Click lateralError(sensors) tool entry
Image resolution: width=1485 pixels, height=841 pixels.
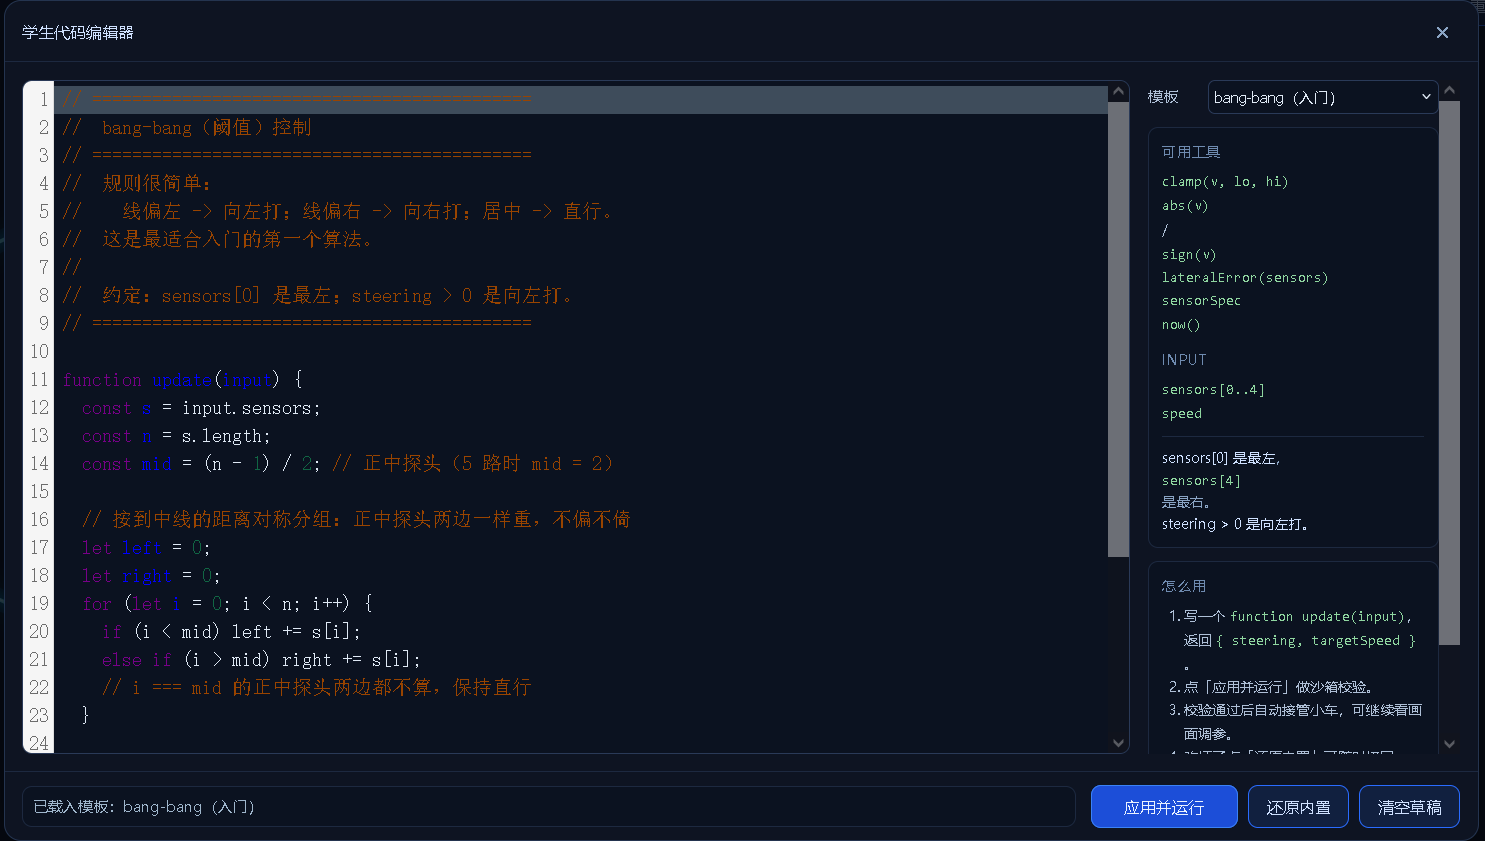[1245, 278]
